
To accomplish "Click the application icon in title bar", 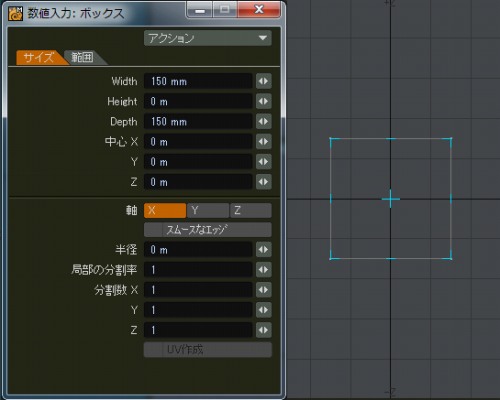I will click(15, 13).
